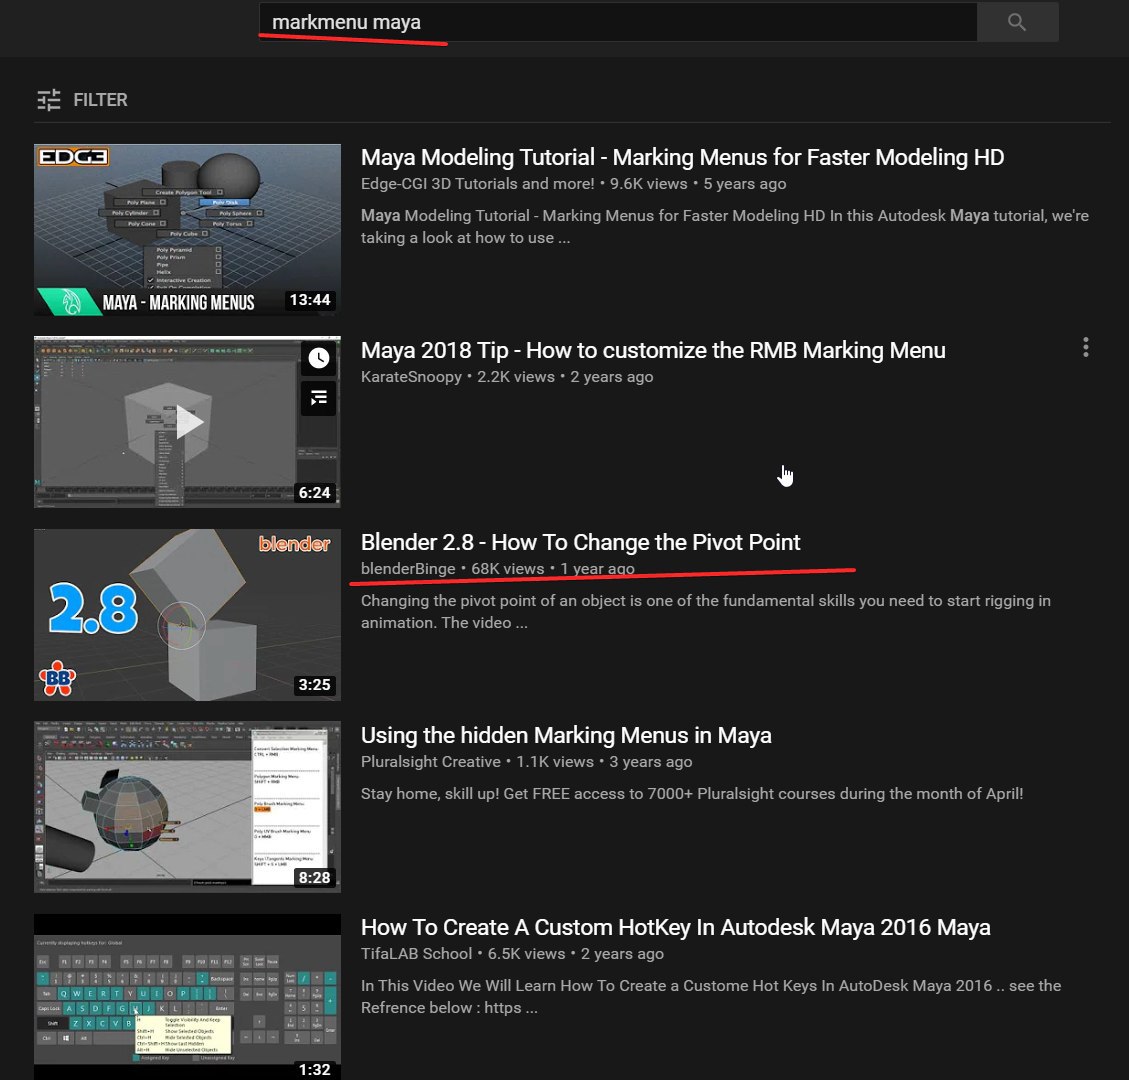Open the Maya Marking Menus Edge thumbnail
Image resolution: width=1129 pixels, height=1080 pixels.
pos(187,230)
